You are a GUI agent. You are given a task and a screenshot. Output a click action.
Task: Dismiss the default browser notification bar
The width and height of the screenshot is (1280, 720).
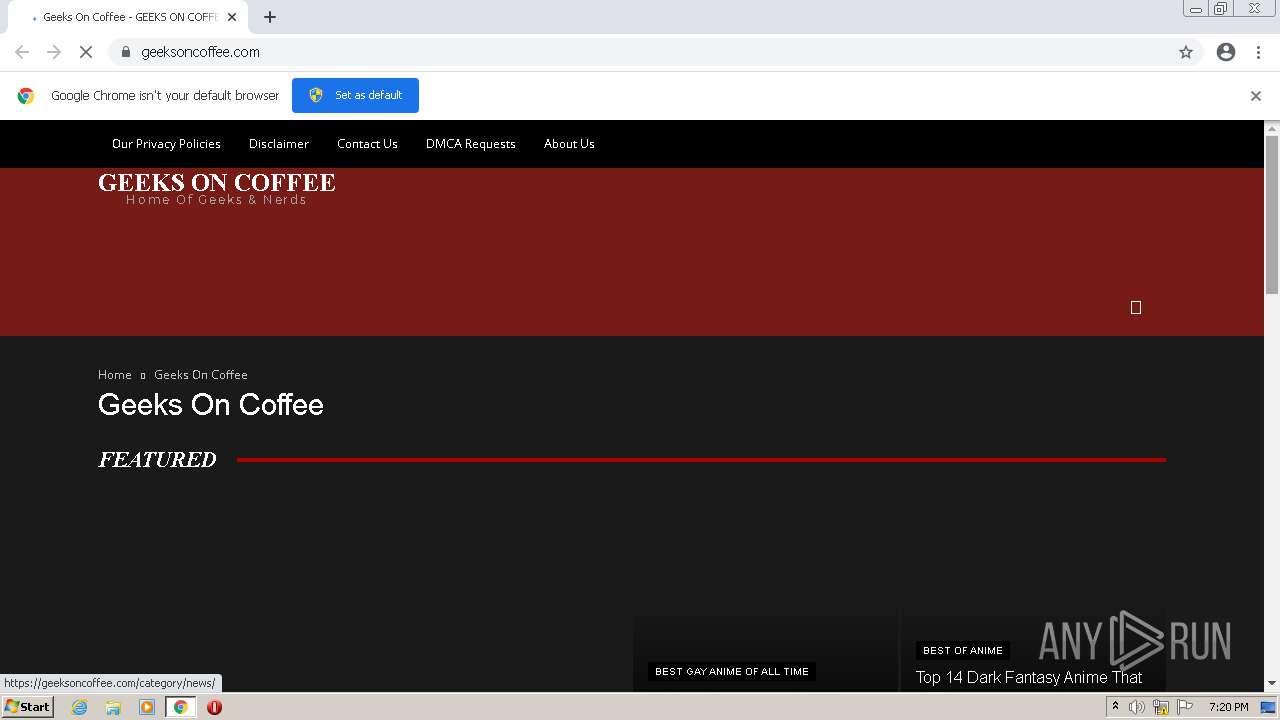(x=1256, y=96)
